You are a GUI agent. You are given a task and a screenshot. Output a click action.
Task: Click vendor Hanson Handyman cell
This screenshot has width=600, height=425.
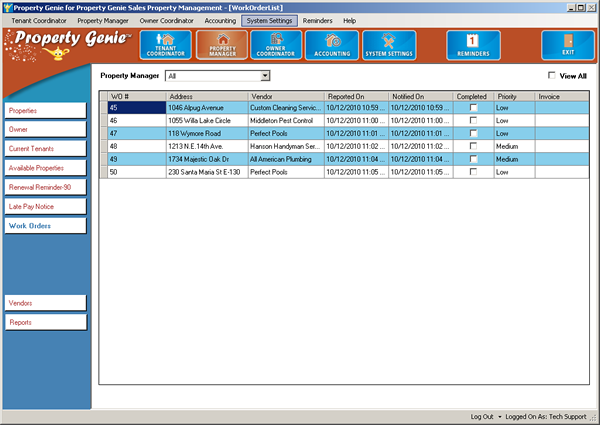[286, 146]
